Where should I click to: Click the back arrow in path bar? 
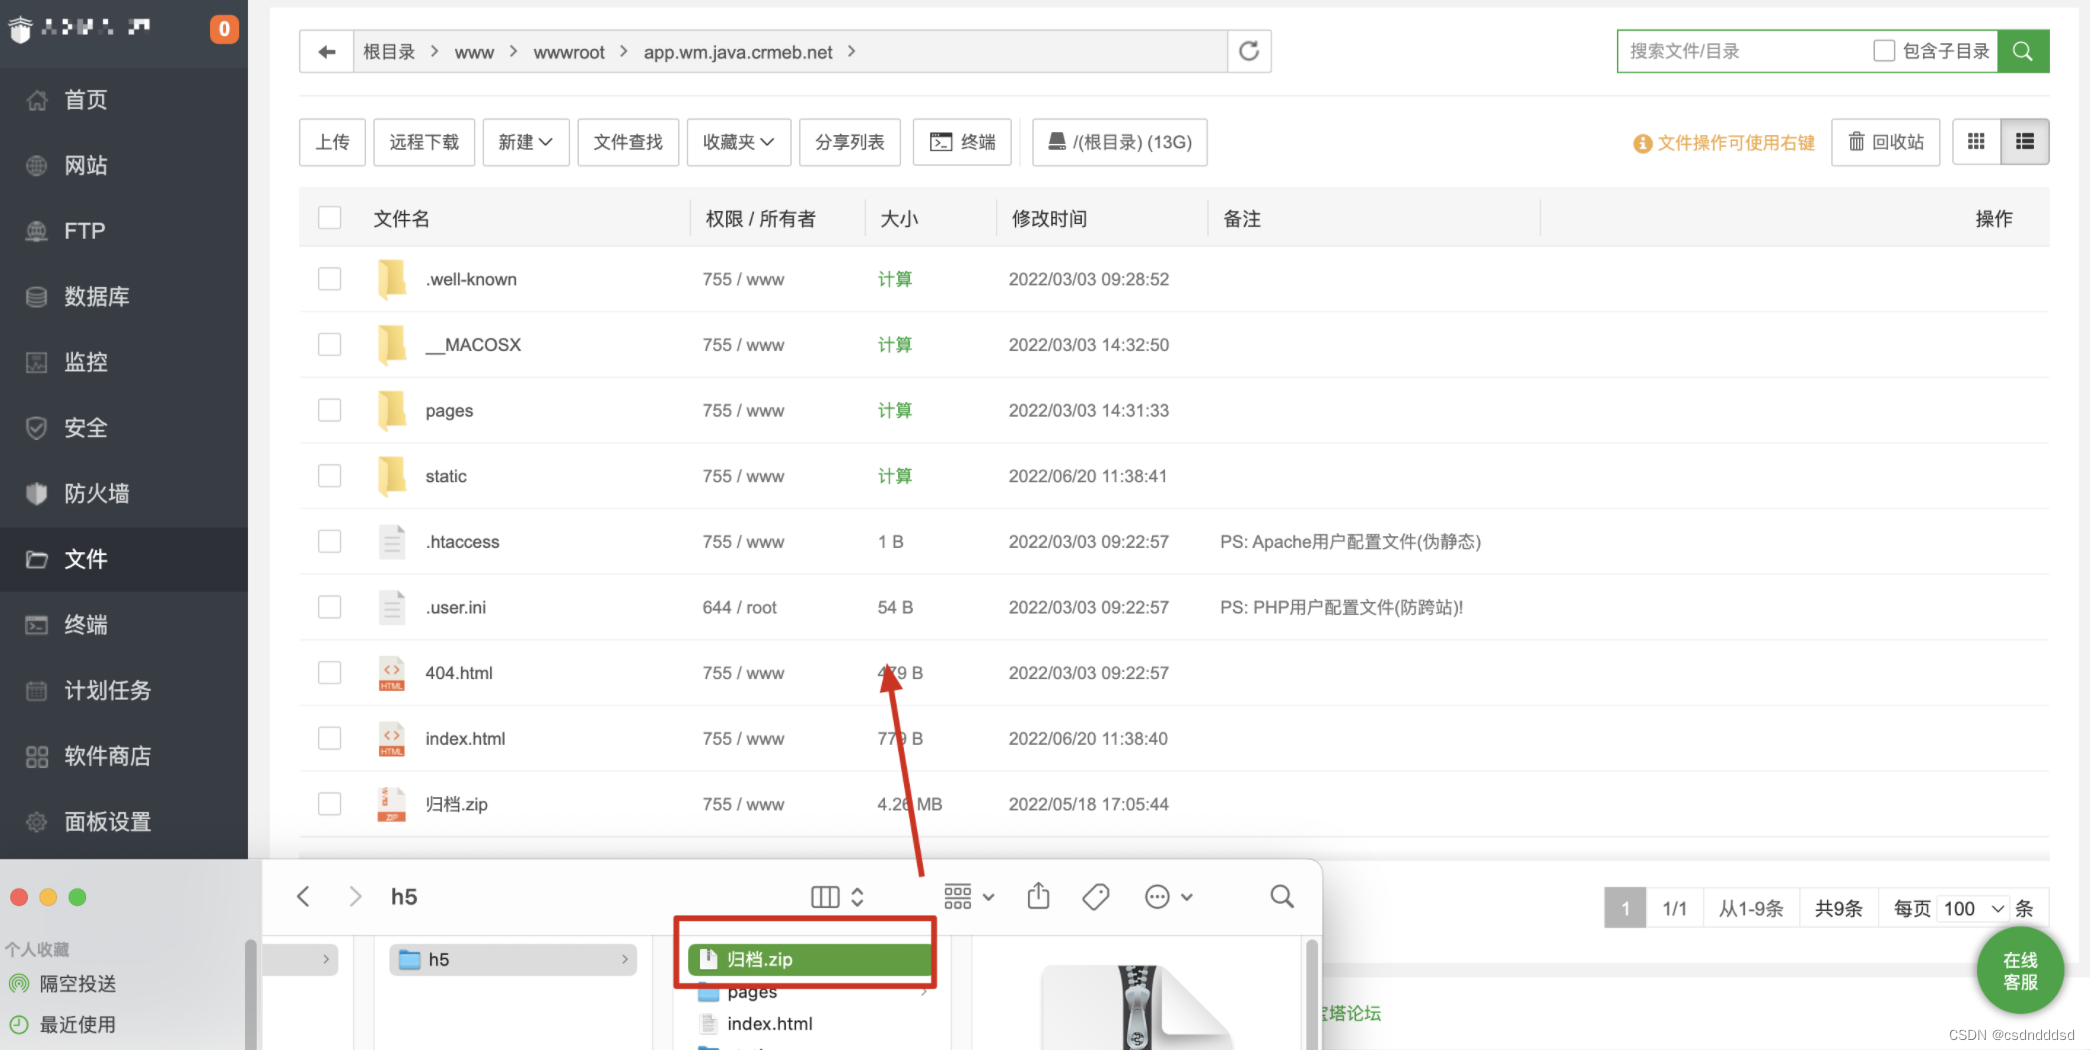[x=326, y=52]
